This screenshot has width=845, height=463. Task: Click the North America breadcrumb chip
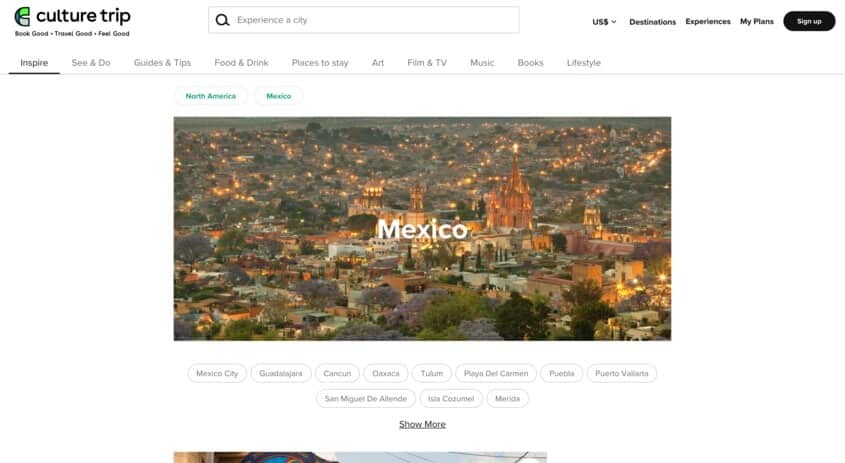click(x=211, y=96)
